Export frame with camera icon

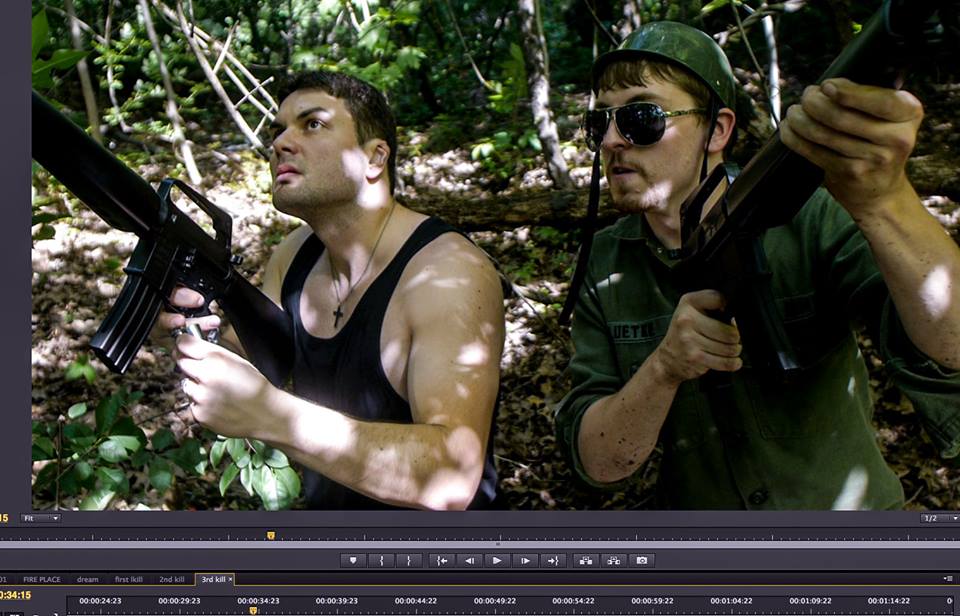coord(642,560)
